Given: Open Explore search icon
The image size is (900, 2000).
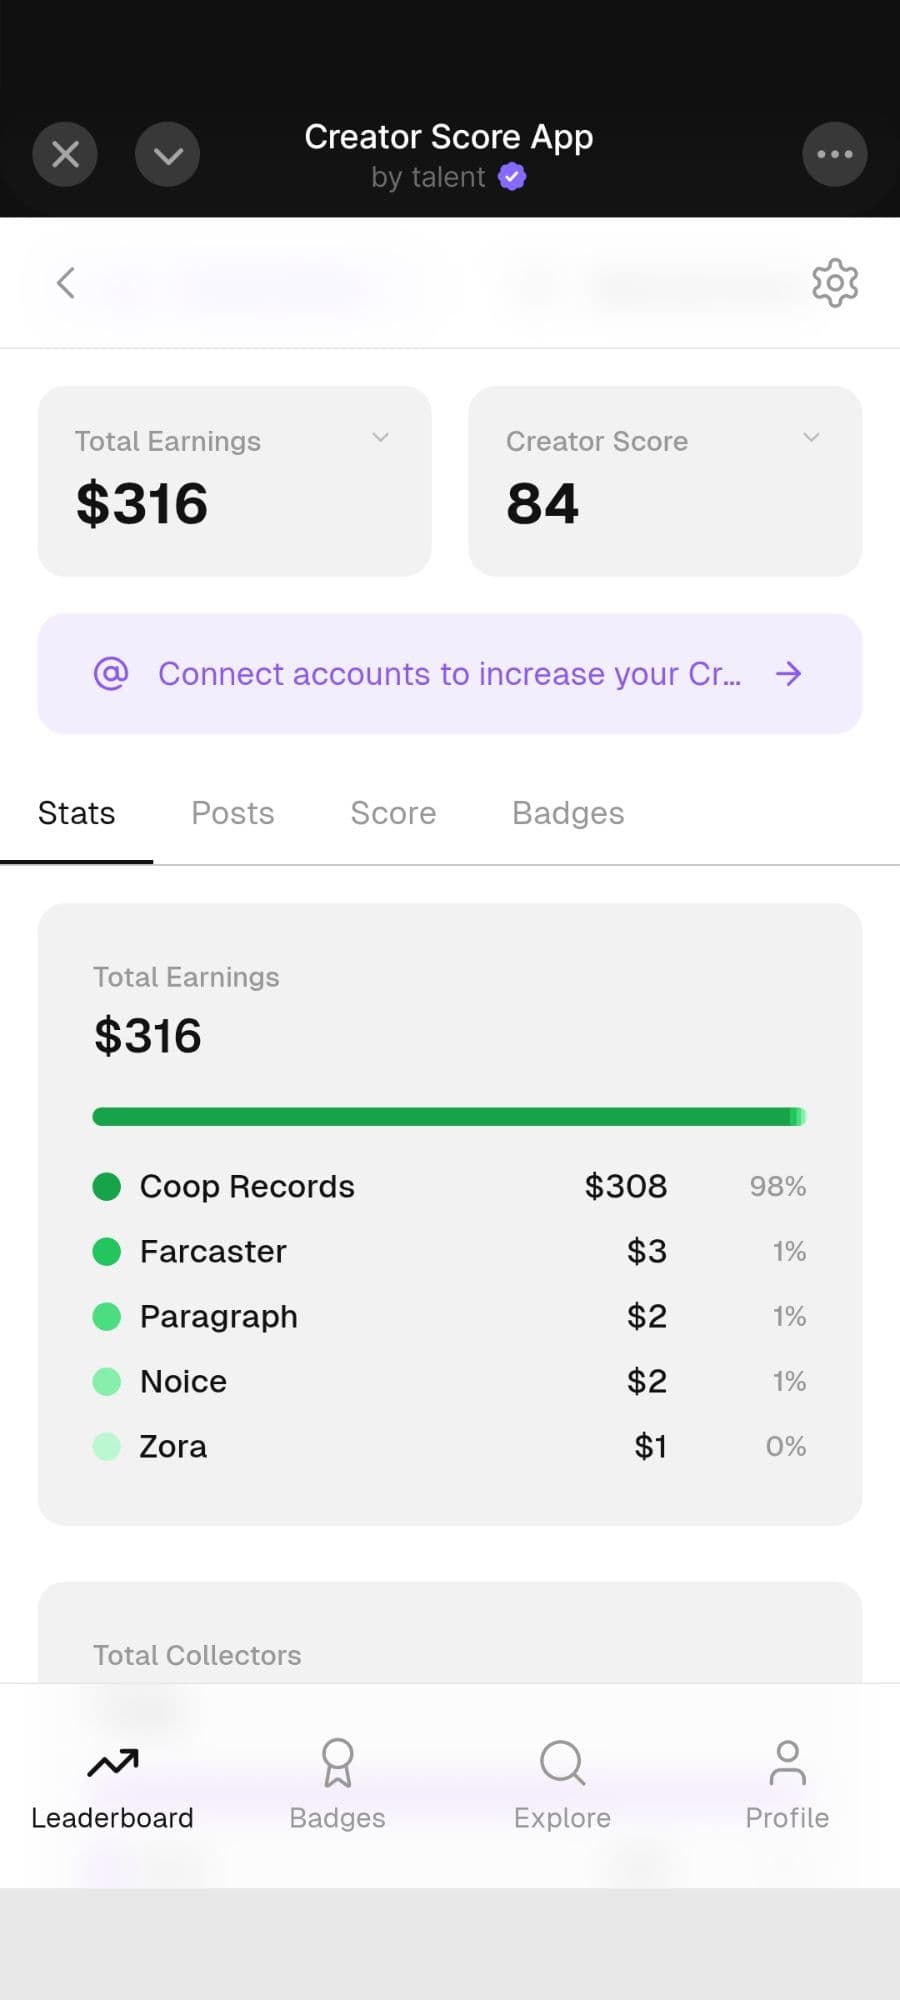Looking at the screenshot, I should pyautogui.click(x=562, y=1764).
